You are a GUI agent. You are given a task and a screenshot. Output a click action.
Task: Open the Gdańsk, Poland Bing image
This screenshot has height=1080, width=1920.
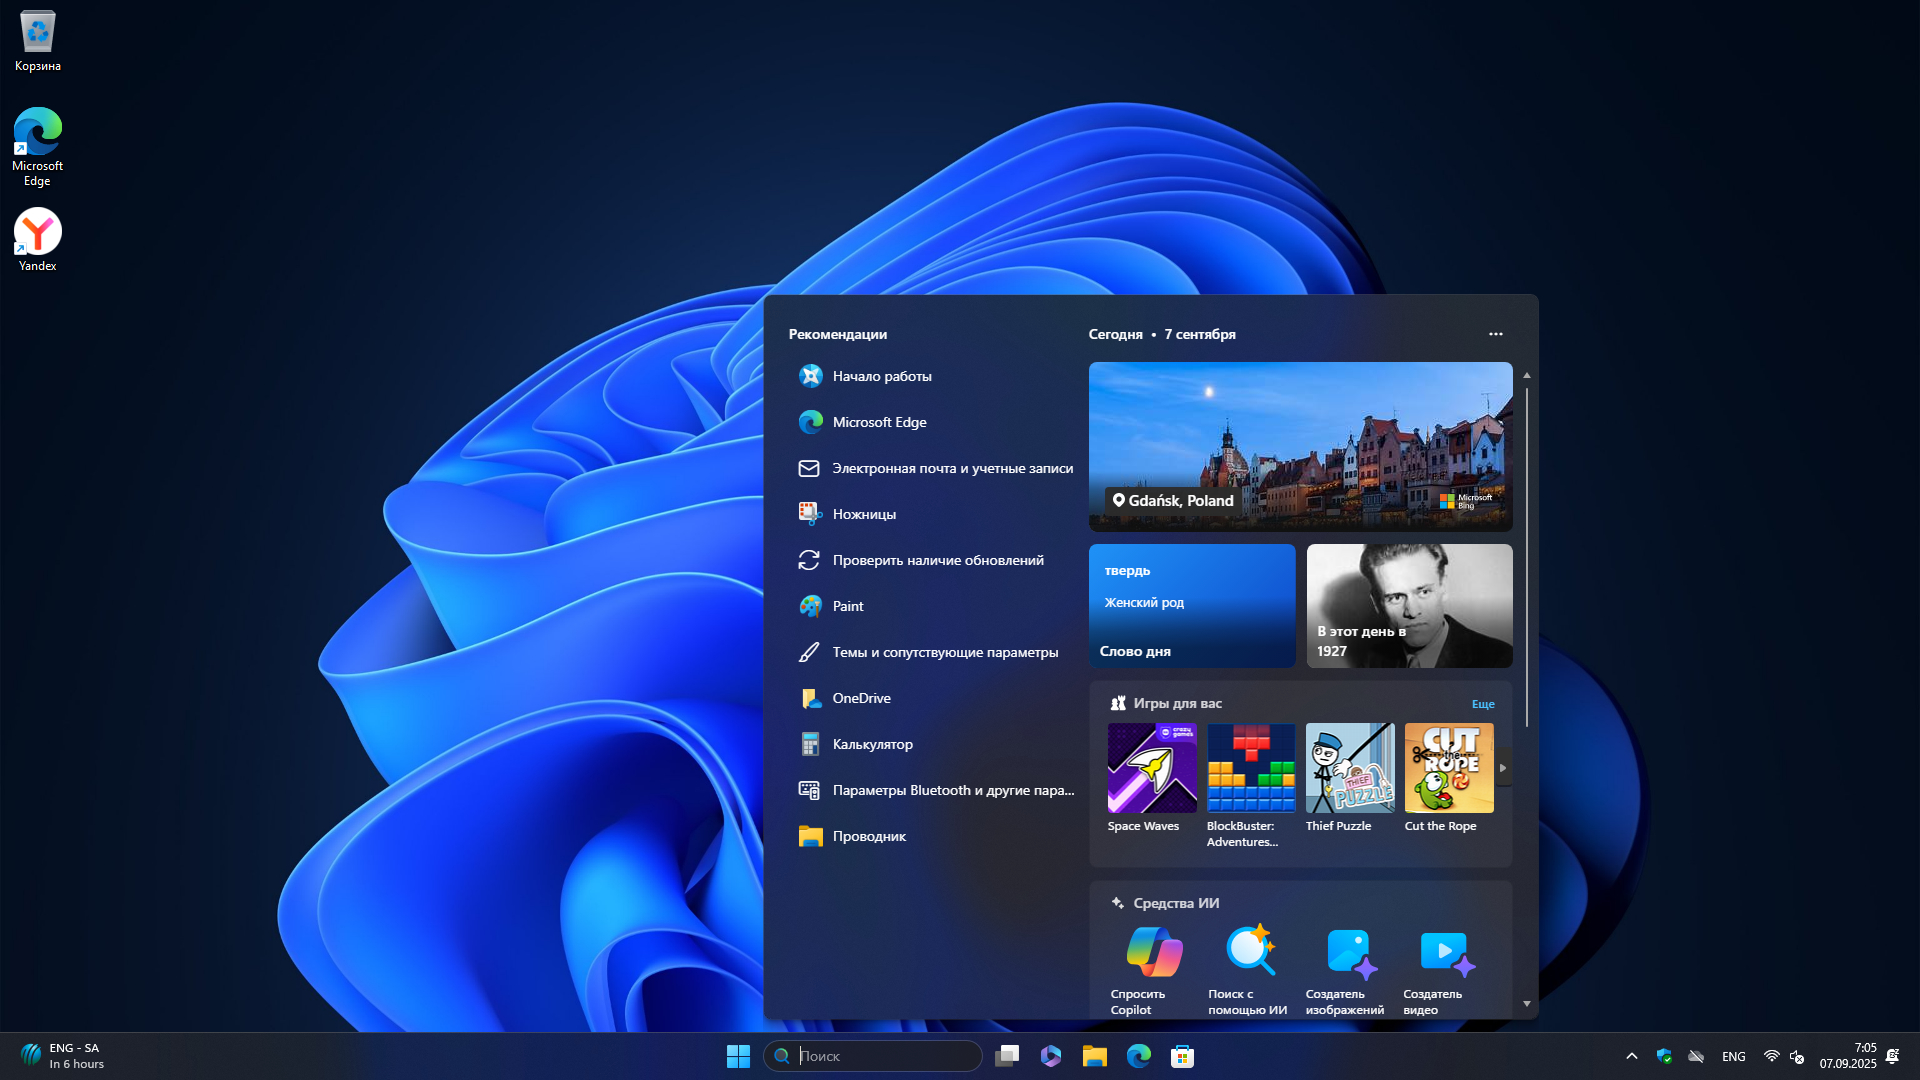(x=1300, y=446)
